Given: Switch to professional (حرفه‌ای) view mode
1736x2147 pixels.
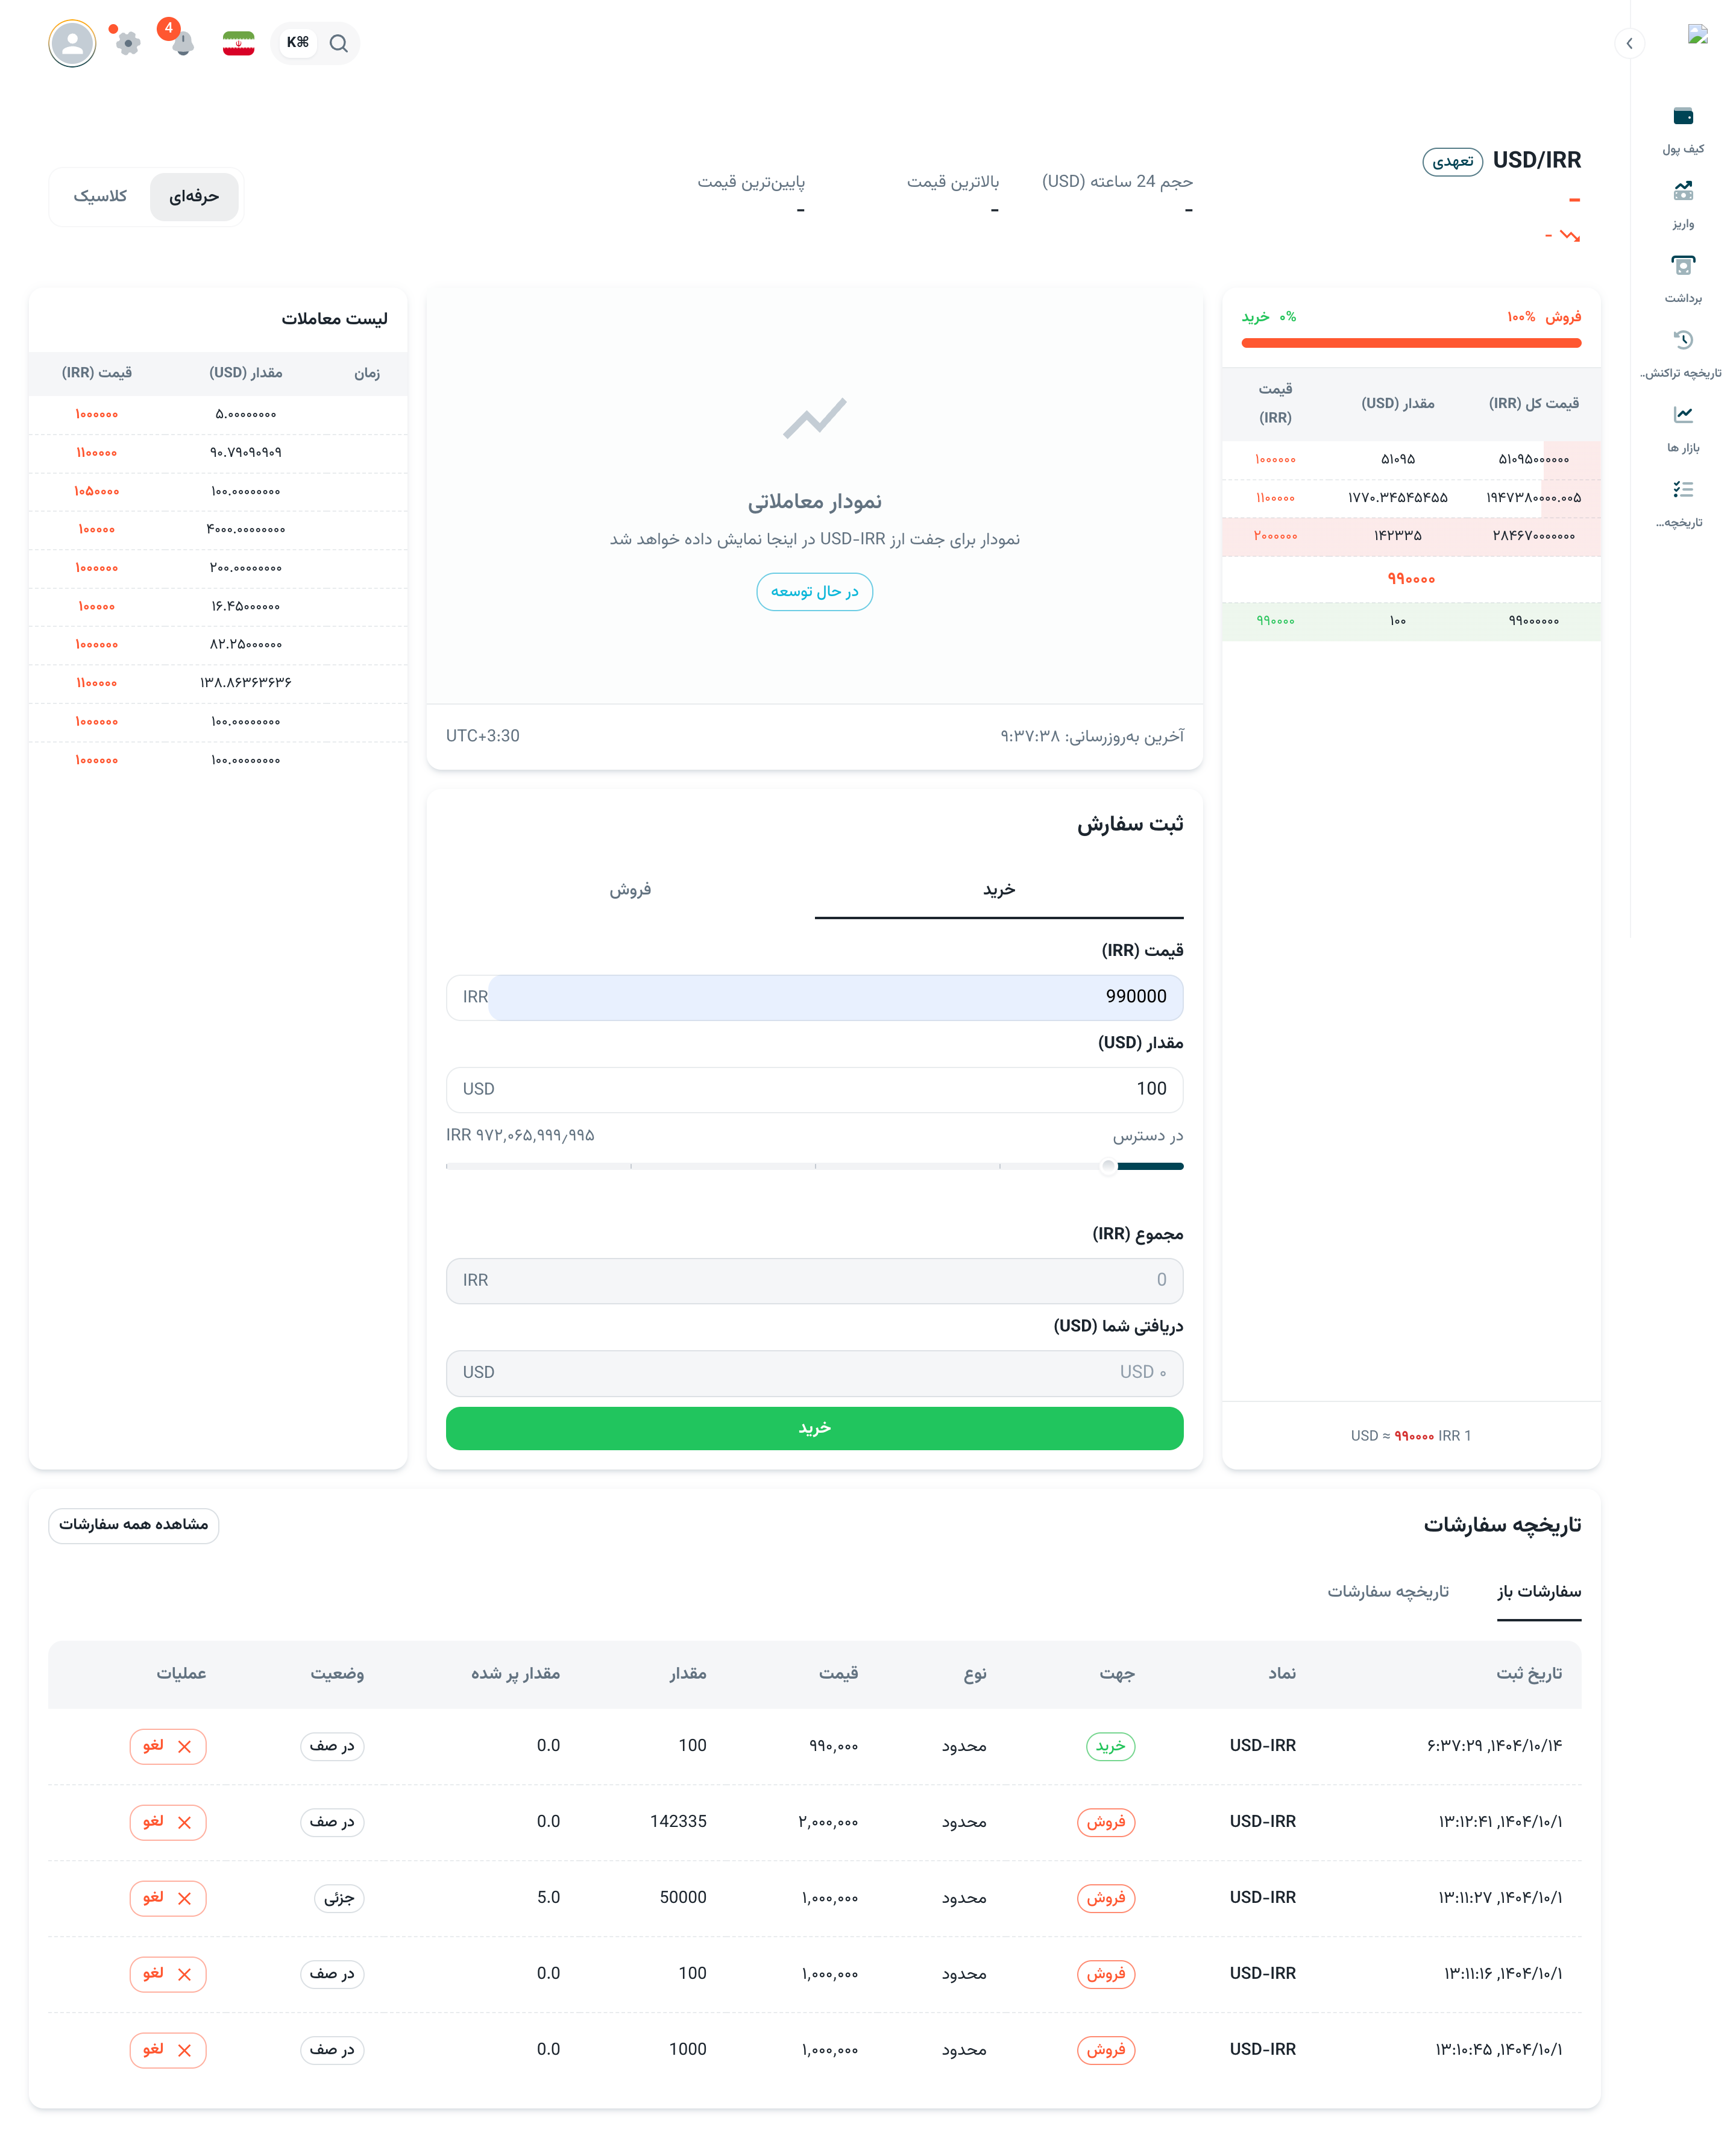Looking at the screenshot, I should pos(194,196).
